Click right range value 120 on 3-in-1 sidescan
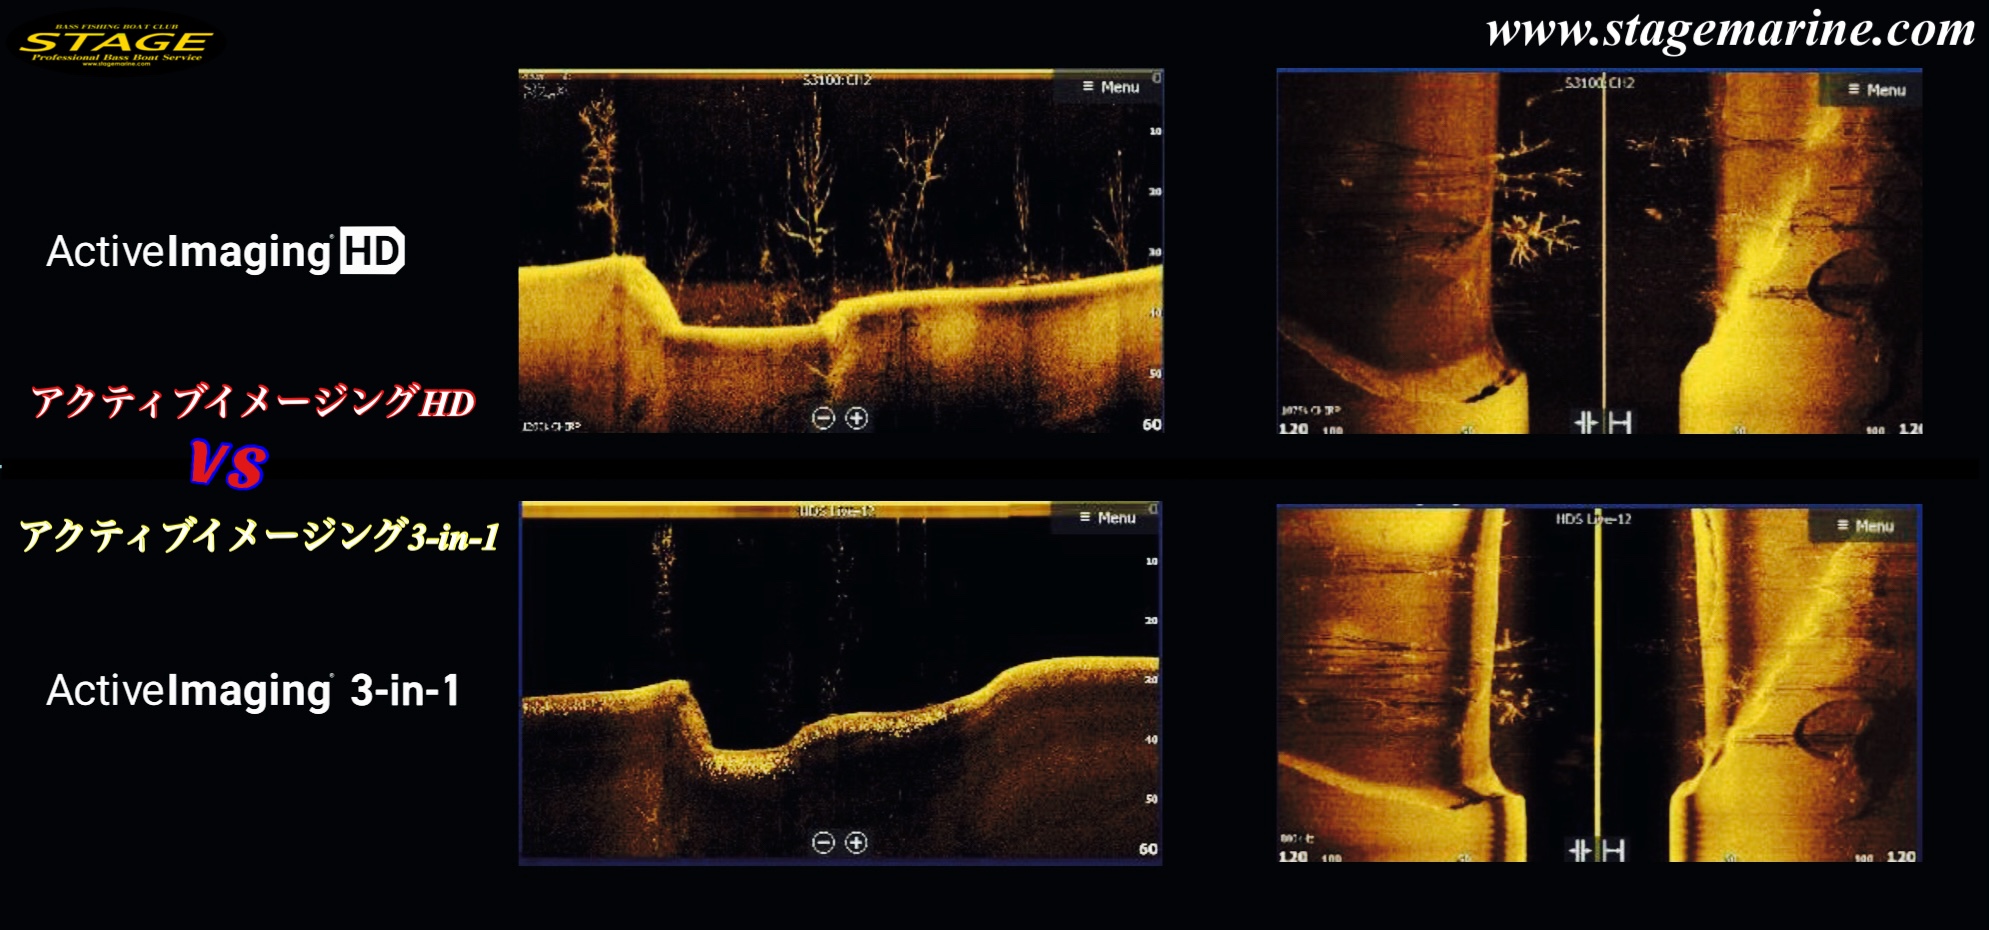 [1901, 856]
